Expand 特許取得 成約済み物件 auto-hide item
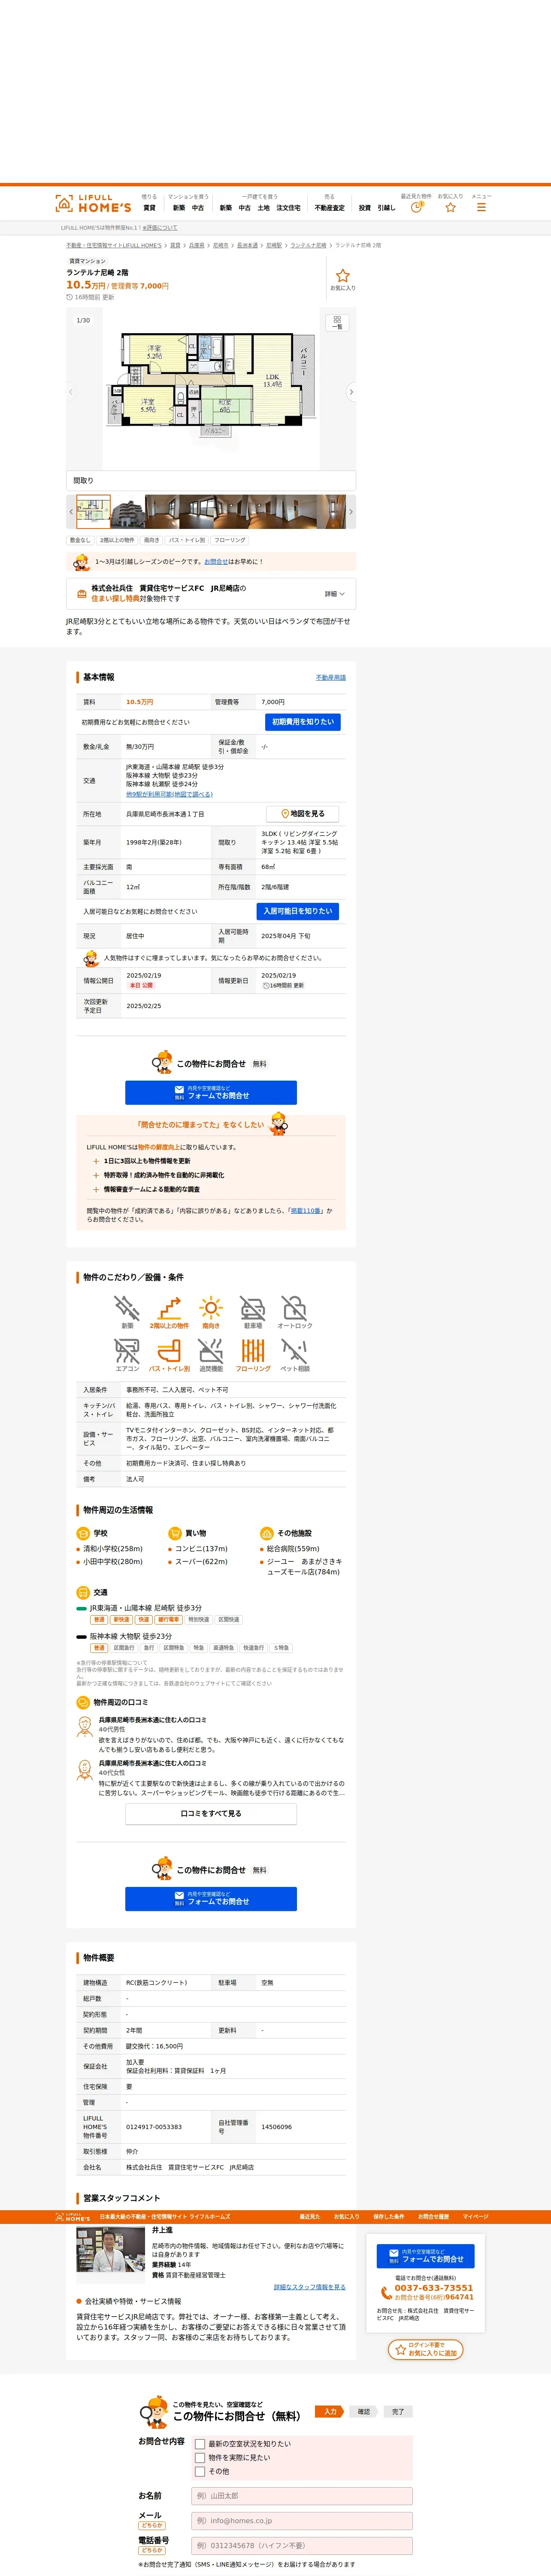Viewport: 551px width, 2576px height. click(158, 1175)
